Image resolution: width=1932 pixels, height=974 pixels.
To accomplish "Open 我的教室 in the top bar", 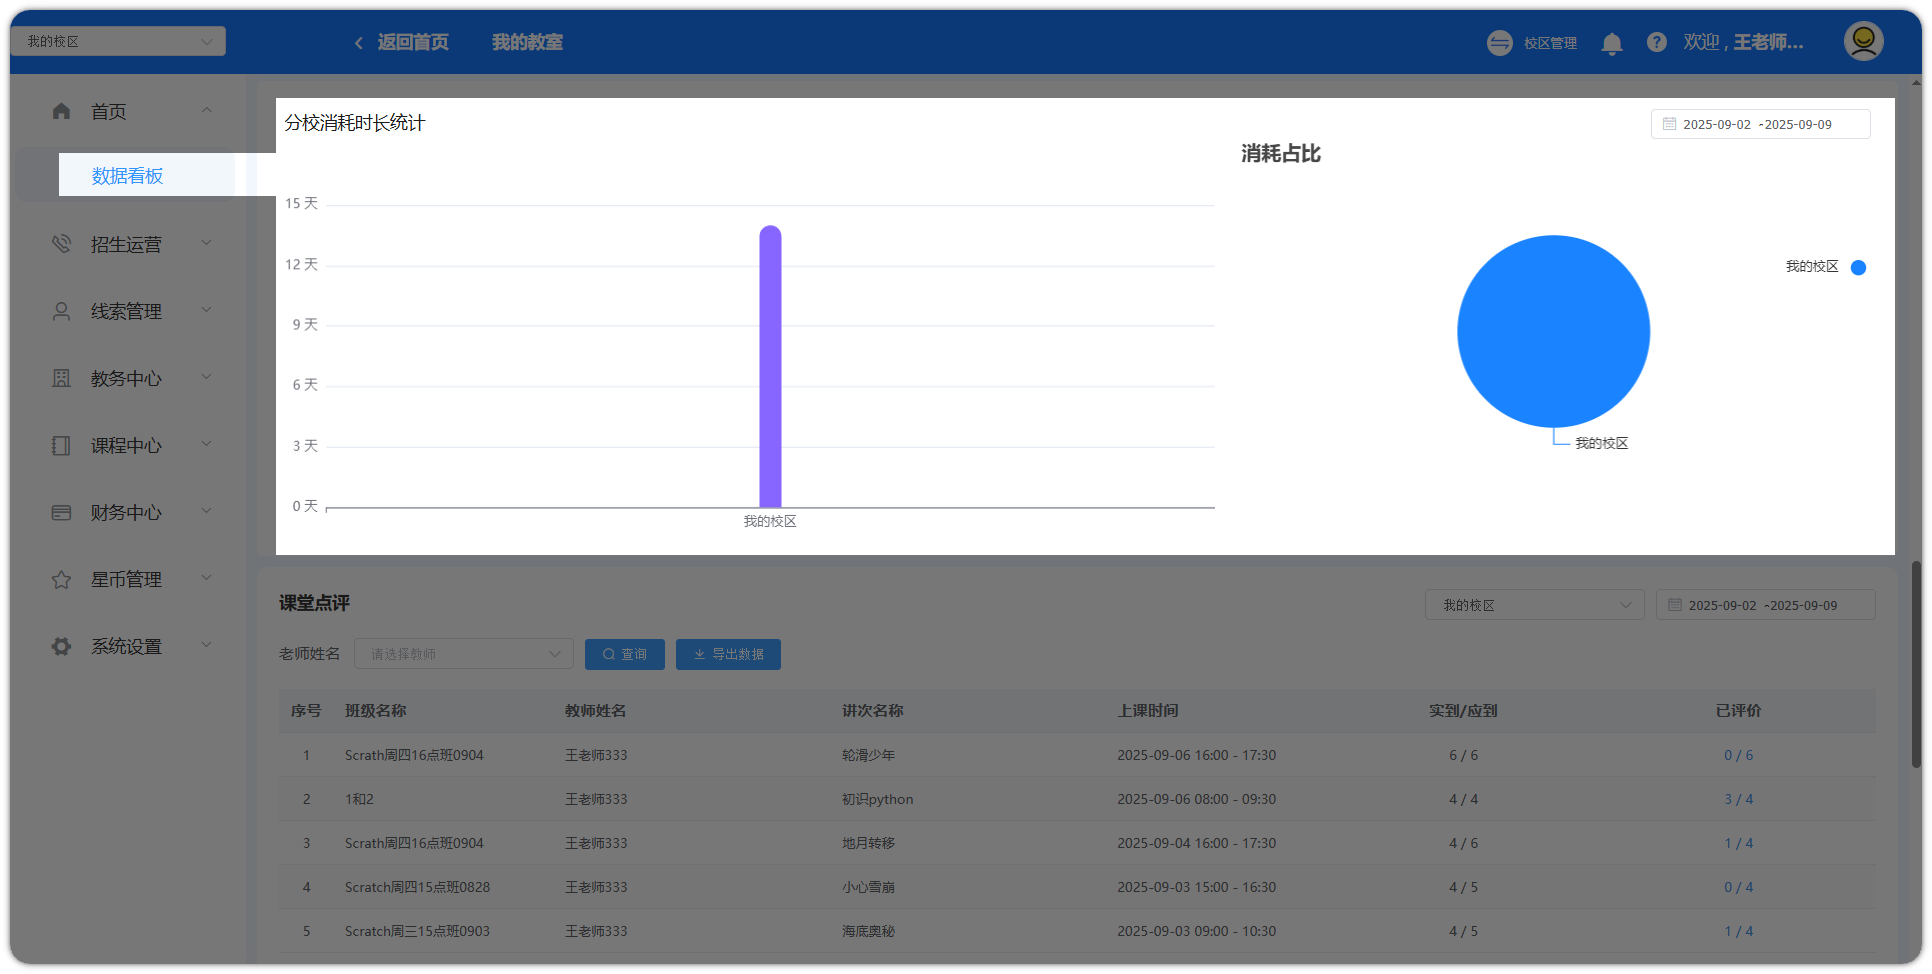I will coord(527,42).
